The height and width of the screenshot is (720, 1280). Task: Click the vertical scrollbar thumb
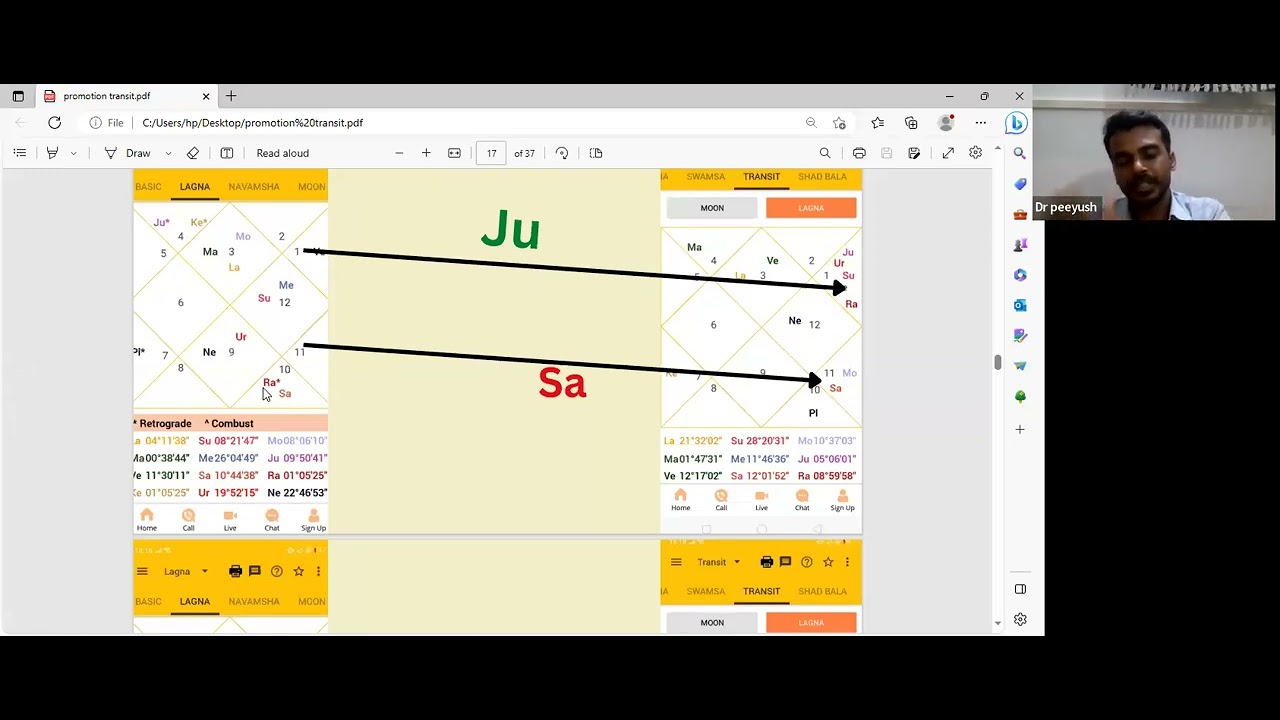click(997, 362)
